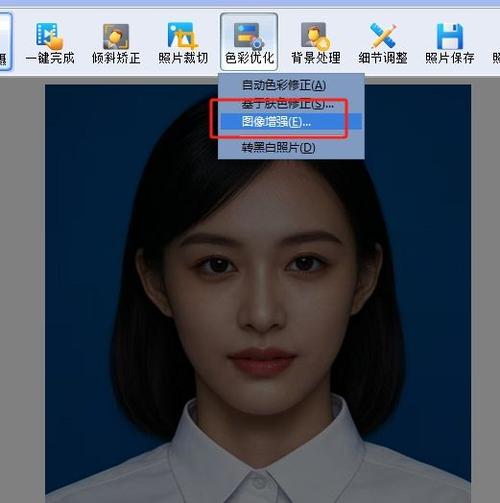500x503 pixels.
Task: Click the 色彩优化 color optimization icon
Action: [249, 35]
